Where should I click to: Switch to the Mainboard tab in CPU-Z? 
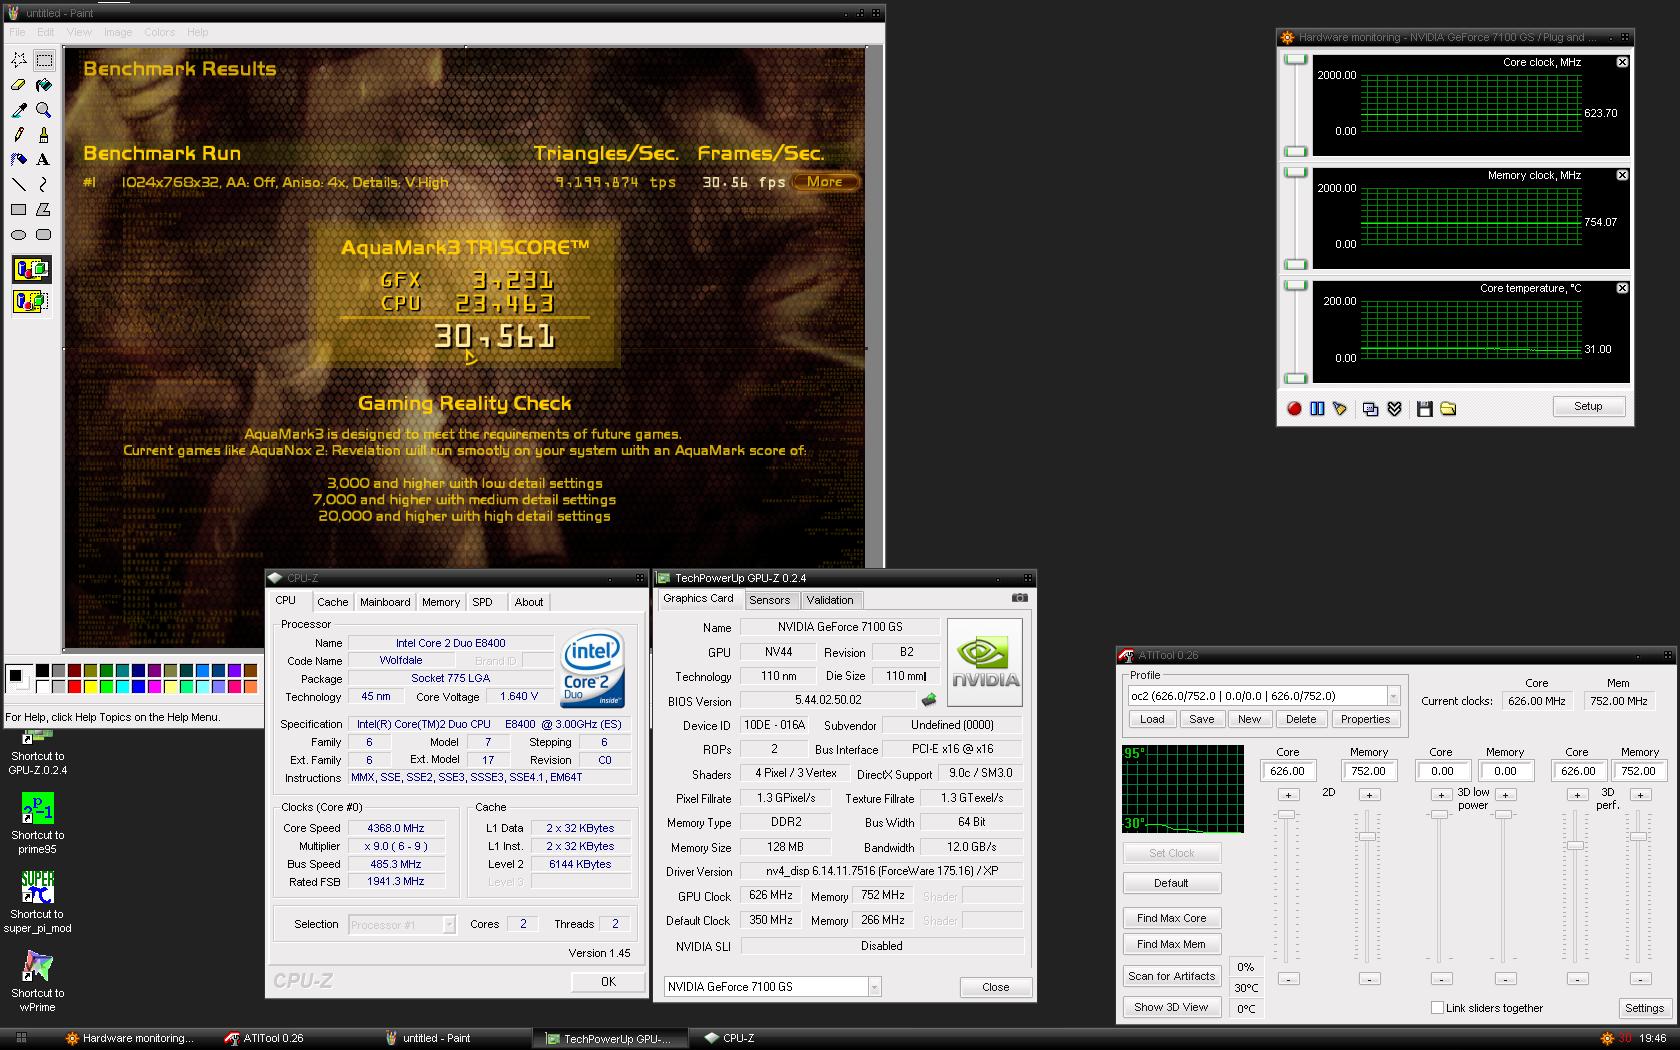click(x=385, y=602)
